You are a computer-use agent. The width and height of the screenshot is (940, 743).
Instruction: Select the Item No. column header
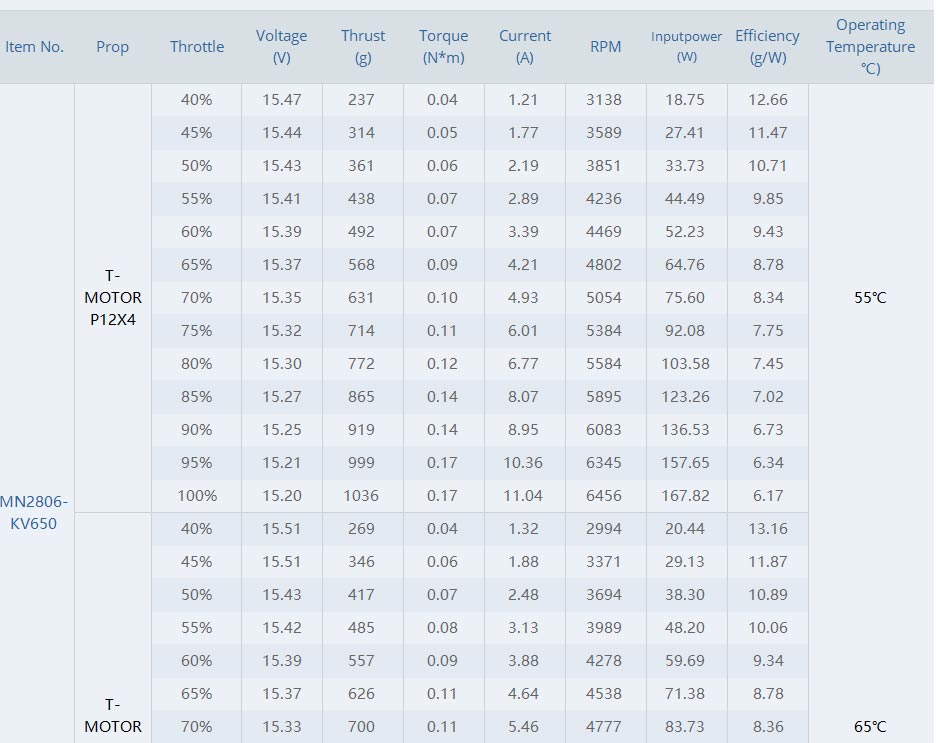point(34,47)
